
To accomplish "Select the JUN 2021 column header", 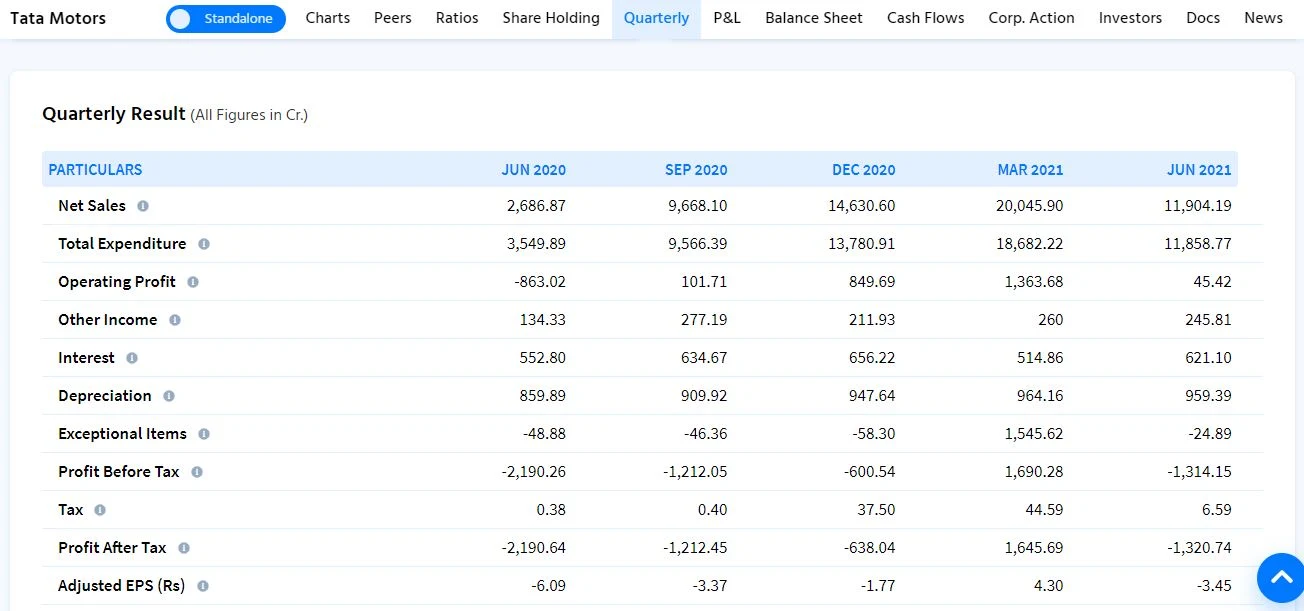I will pos(1199,170).
